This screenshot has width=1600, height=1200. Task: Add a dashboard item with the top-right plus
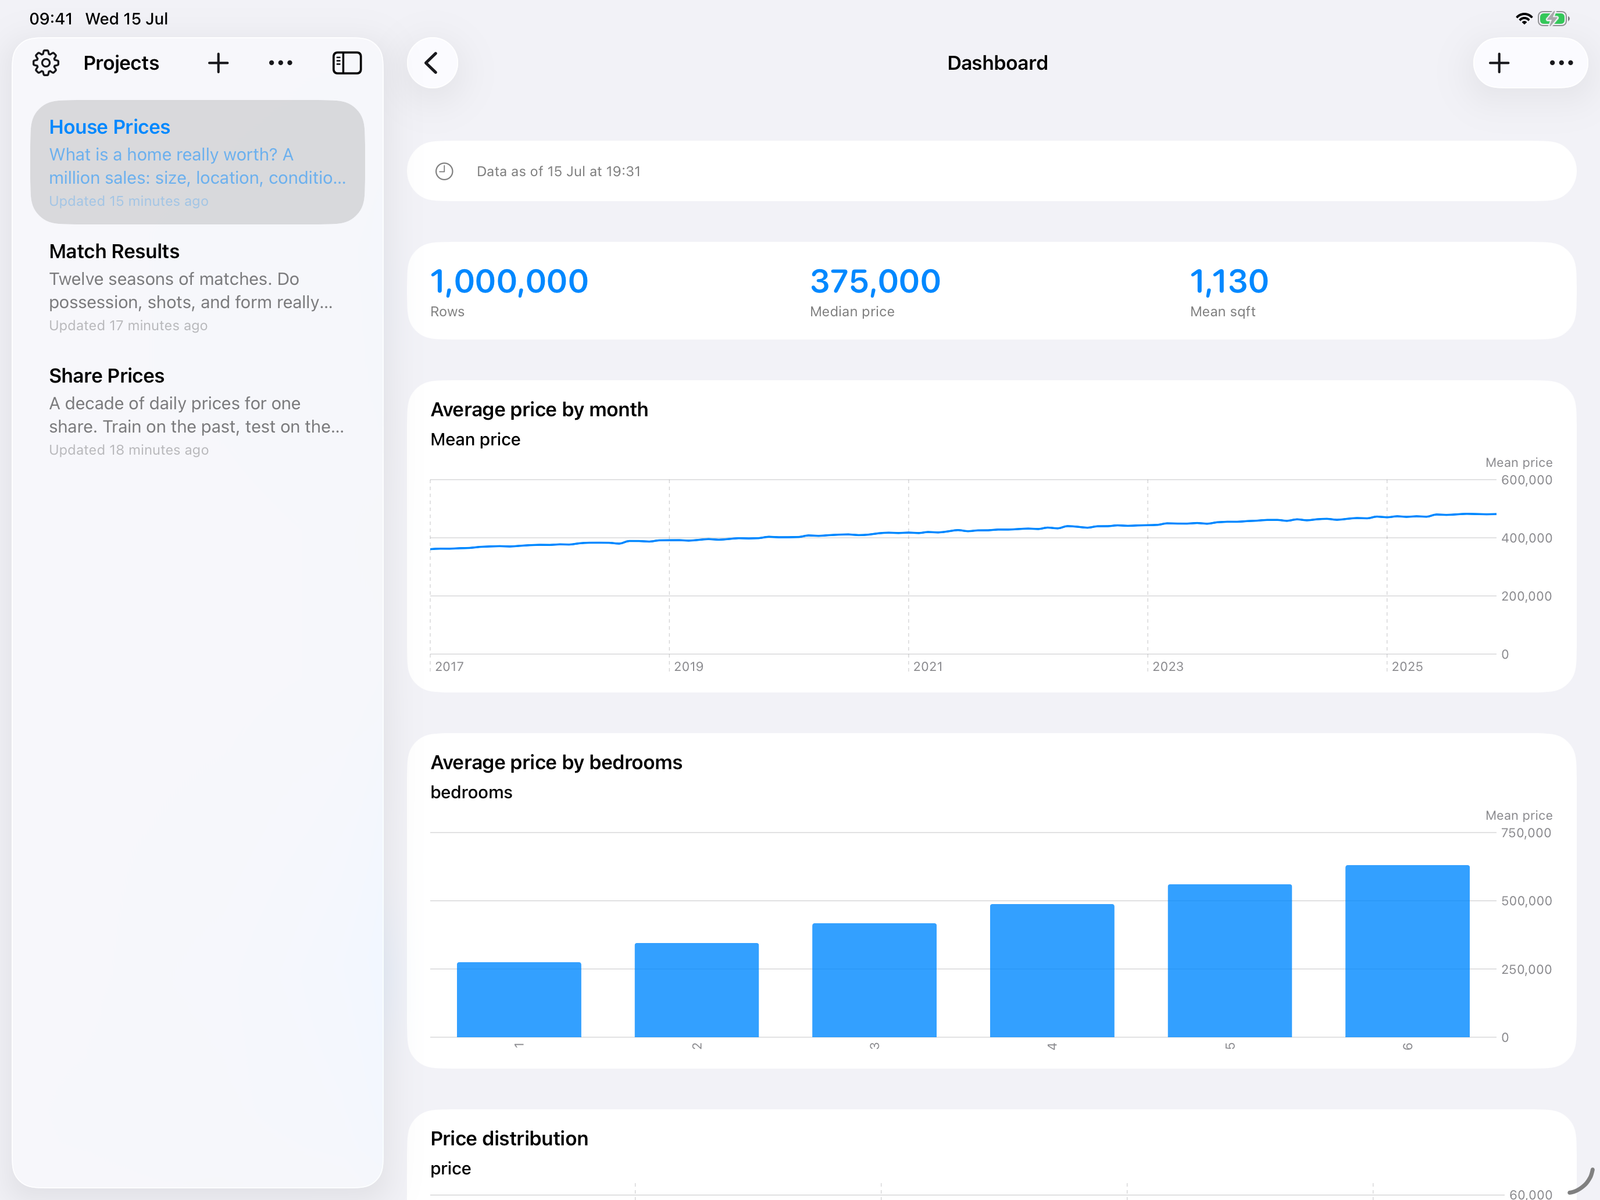point(1499,63)
